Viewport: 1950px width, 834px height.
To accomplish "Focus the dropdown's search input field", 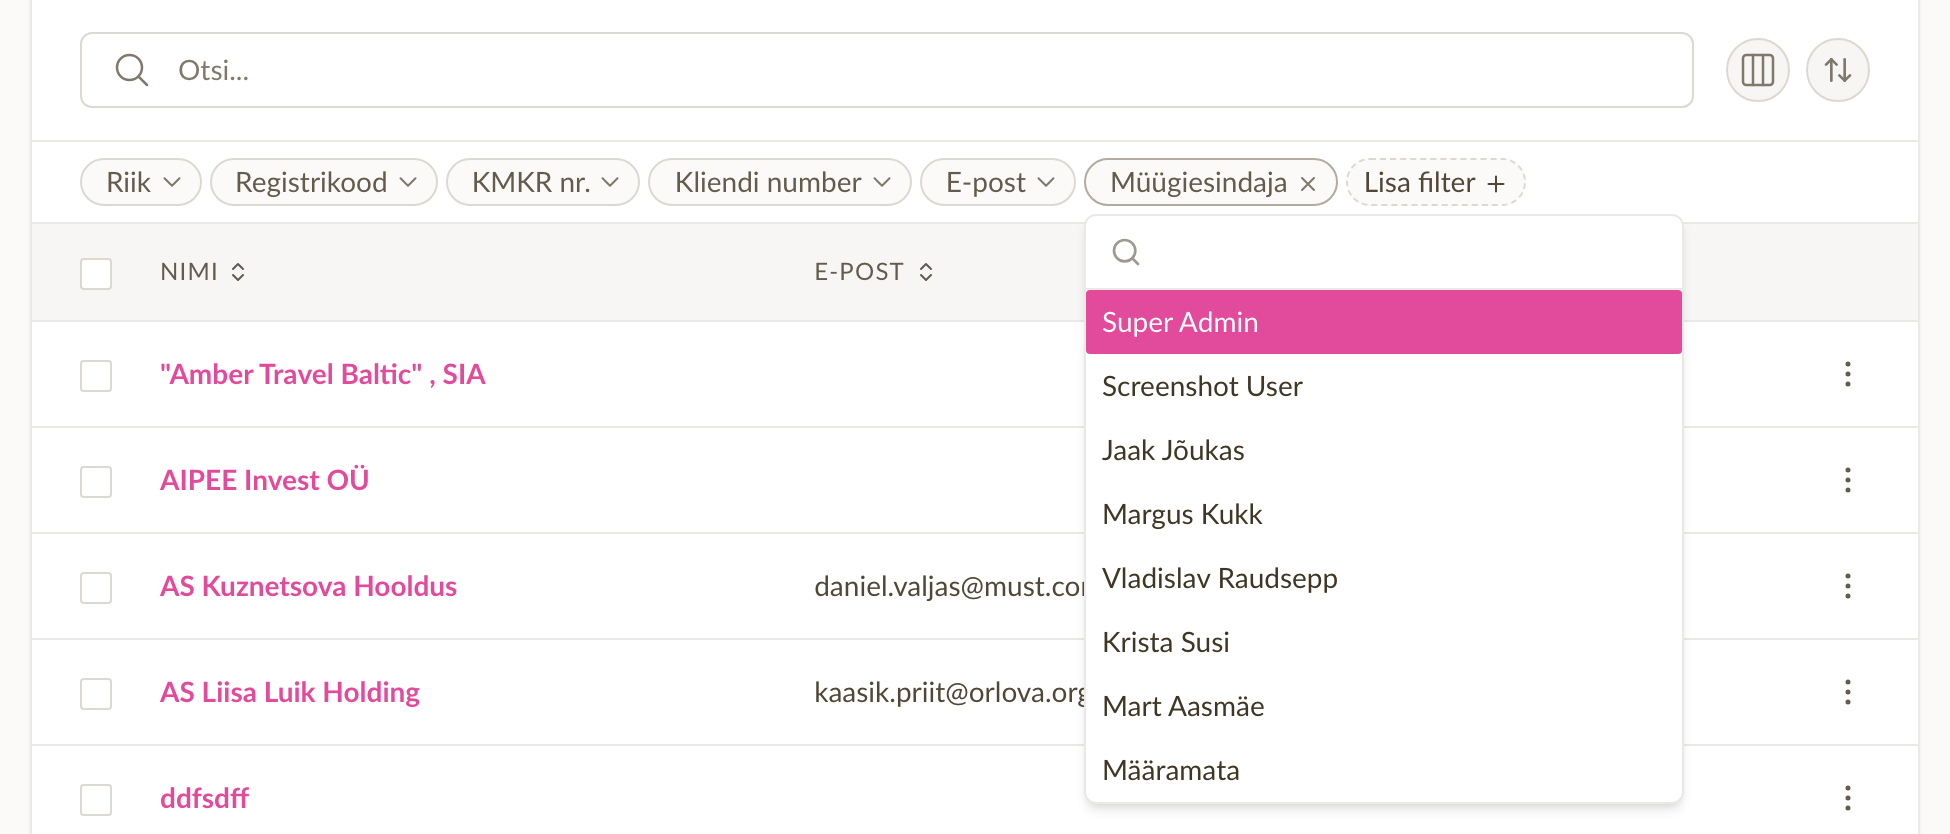I will click(1384, 252).
